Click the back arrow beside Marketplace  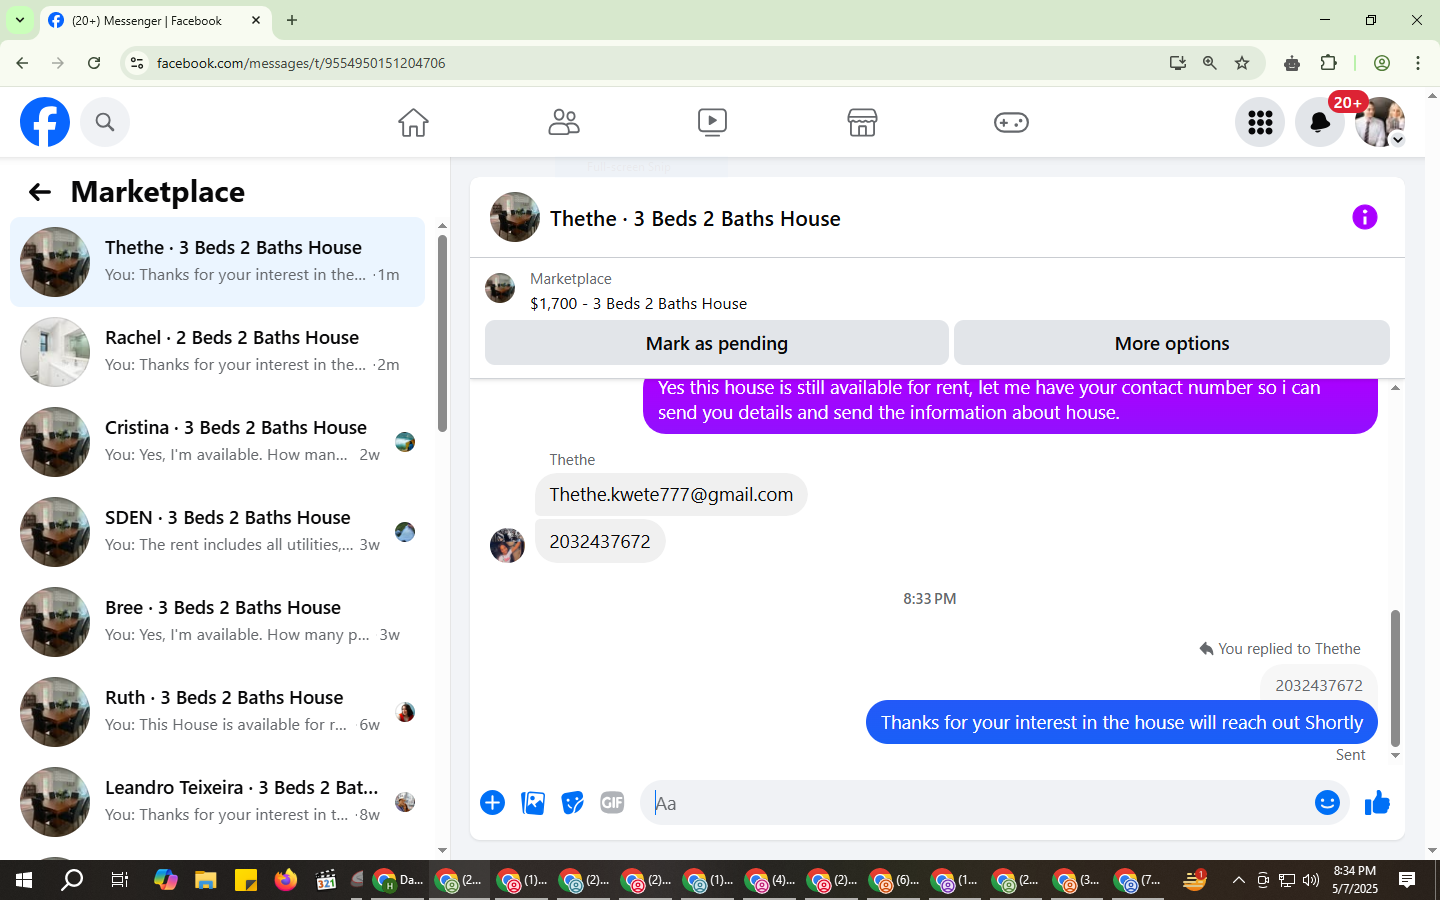click(x=40, y=192)
